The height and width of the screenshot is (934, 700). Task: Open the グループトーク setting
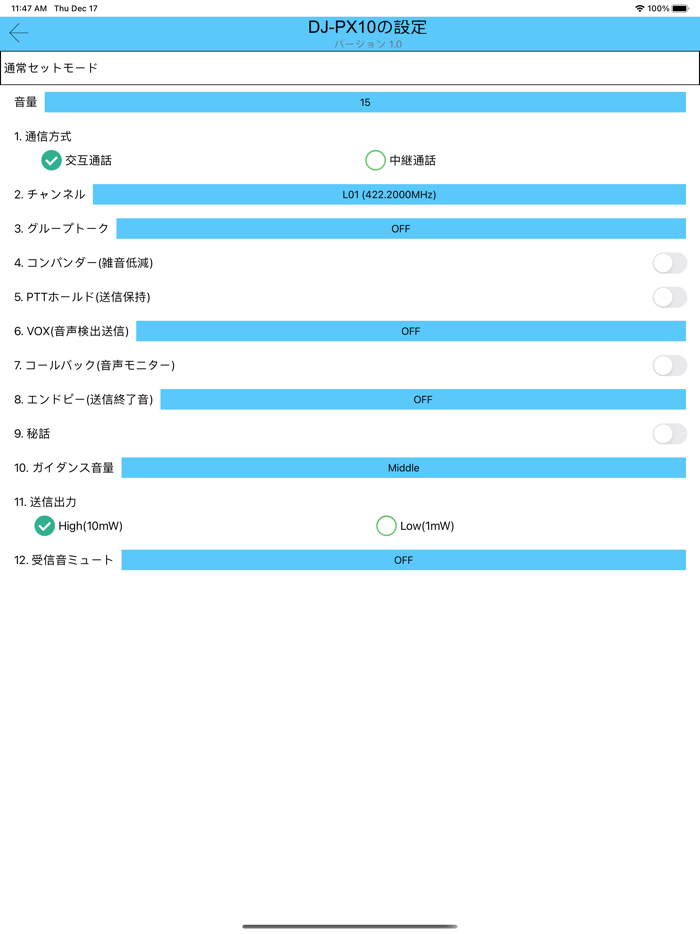[x=400, y=228]
